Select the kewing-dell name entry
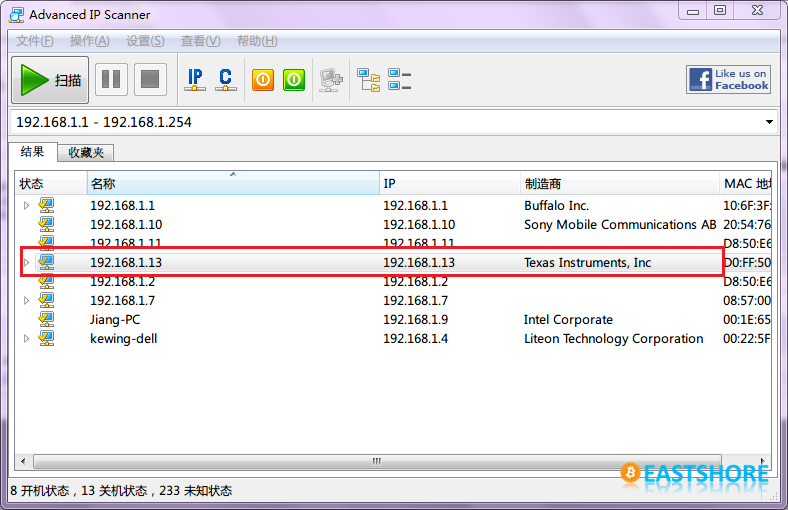 click(124, 339)
